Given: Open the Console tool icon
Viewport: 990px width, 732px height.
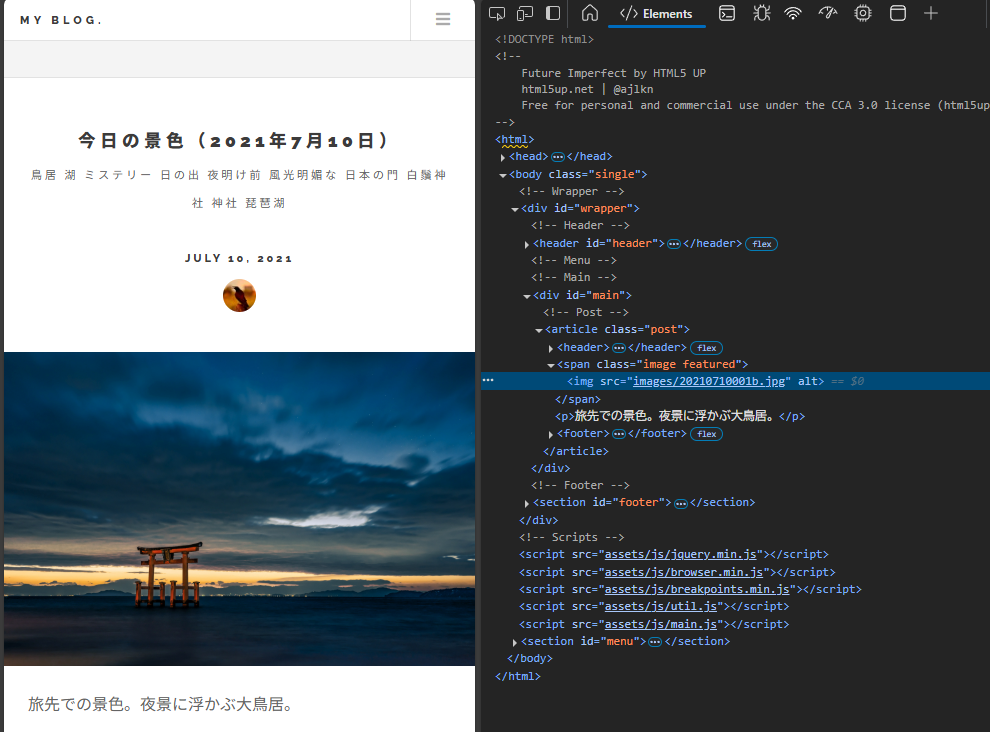Looking at the screenshot, I should tap(727, 13).
